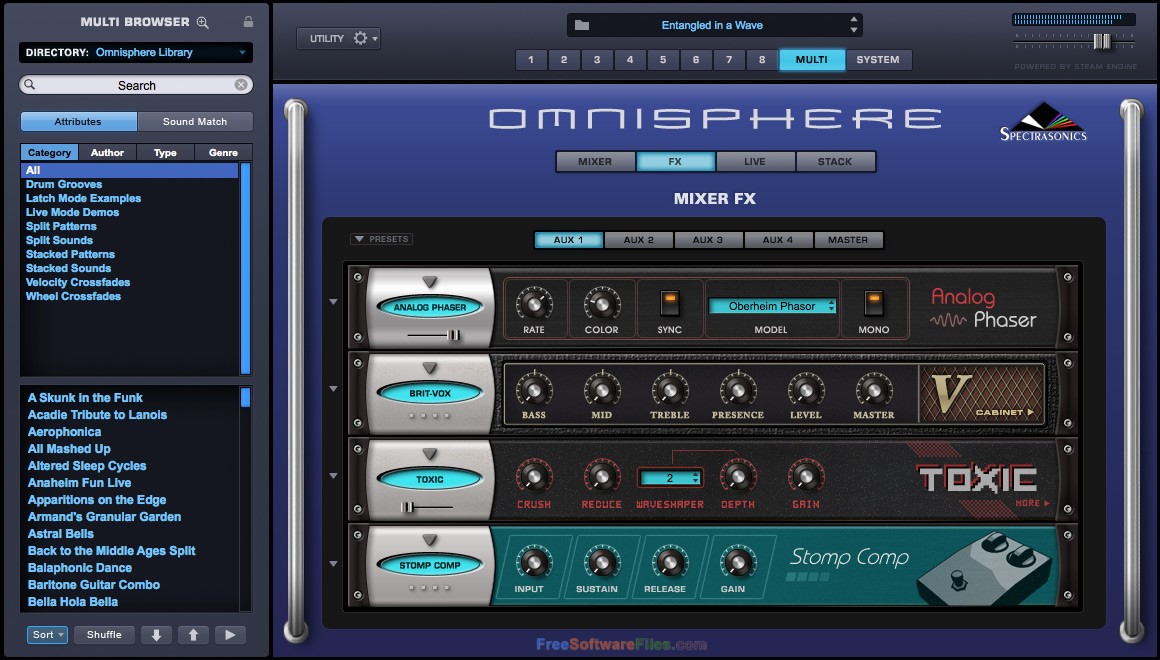Click the Utility gear icon
This screenshot has height=660, width=1160.
[x=360, y=38]
